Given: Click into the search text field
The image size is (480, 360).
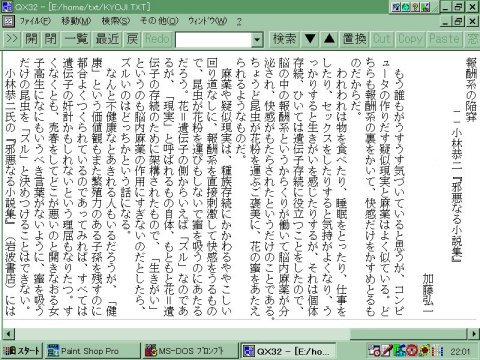Looking at the screenshot, I should 213,40.
